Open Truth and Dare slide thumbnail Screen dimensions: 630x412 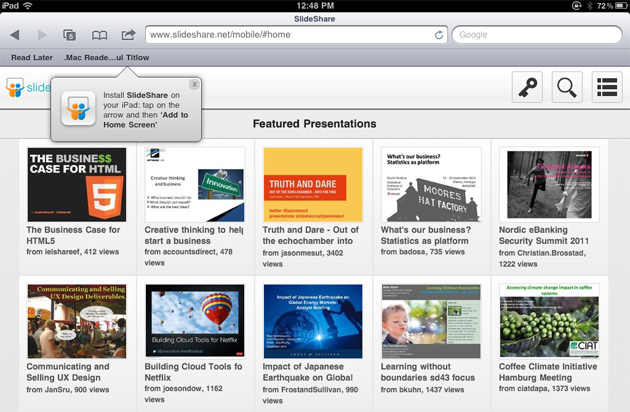313,184
